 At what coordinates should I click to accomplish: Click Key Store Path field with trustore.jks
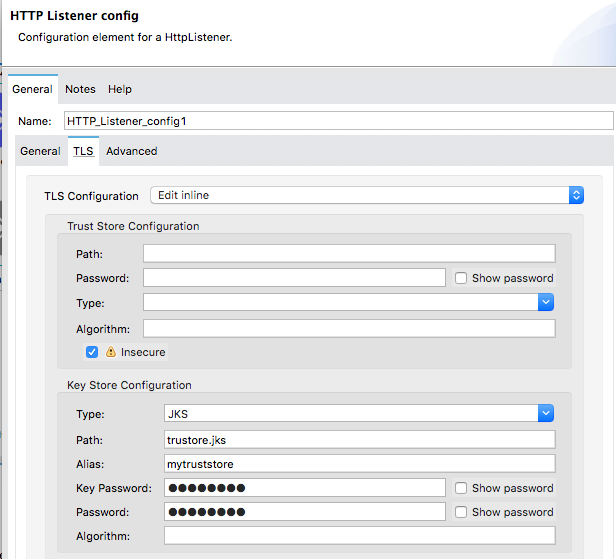tap(358, 440)
